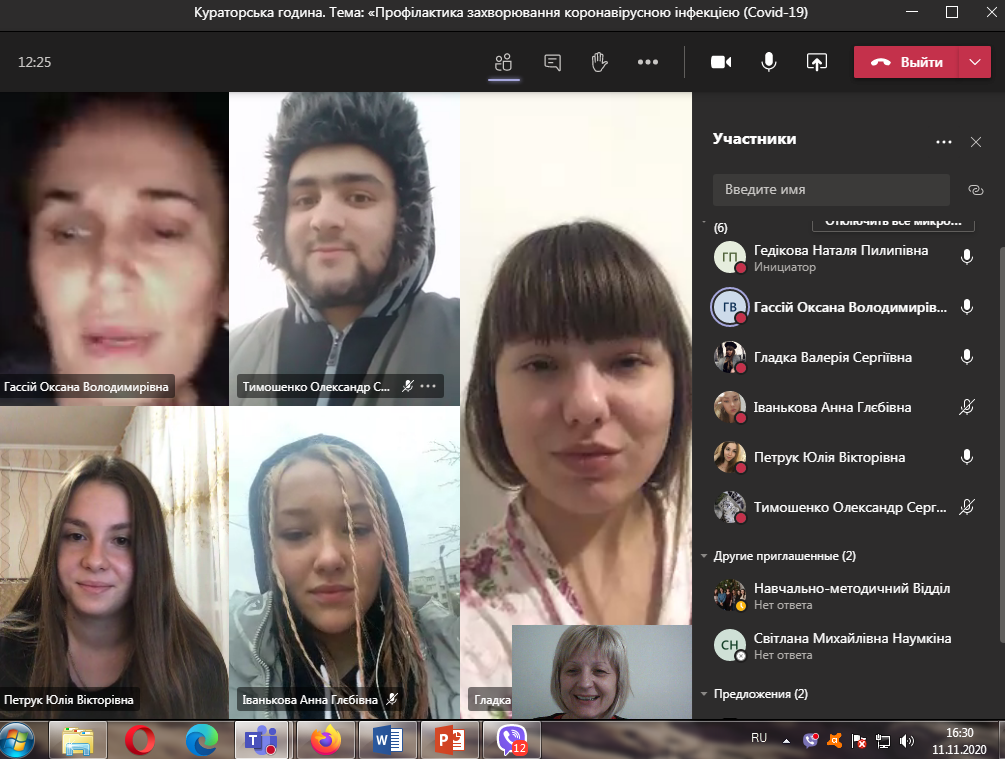Select Іванькова Анна Глєбівна participant row
The image size is (1005, 759).
click(x=846, y=407)
